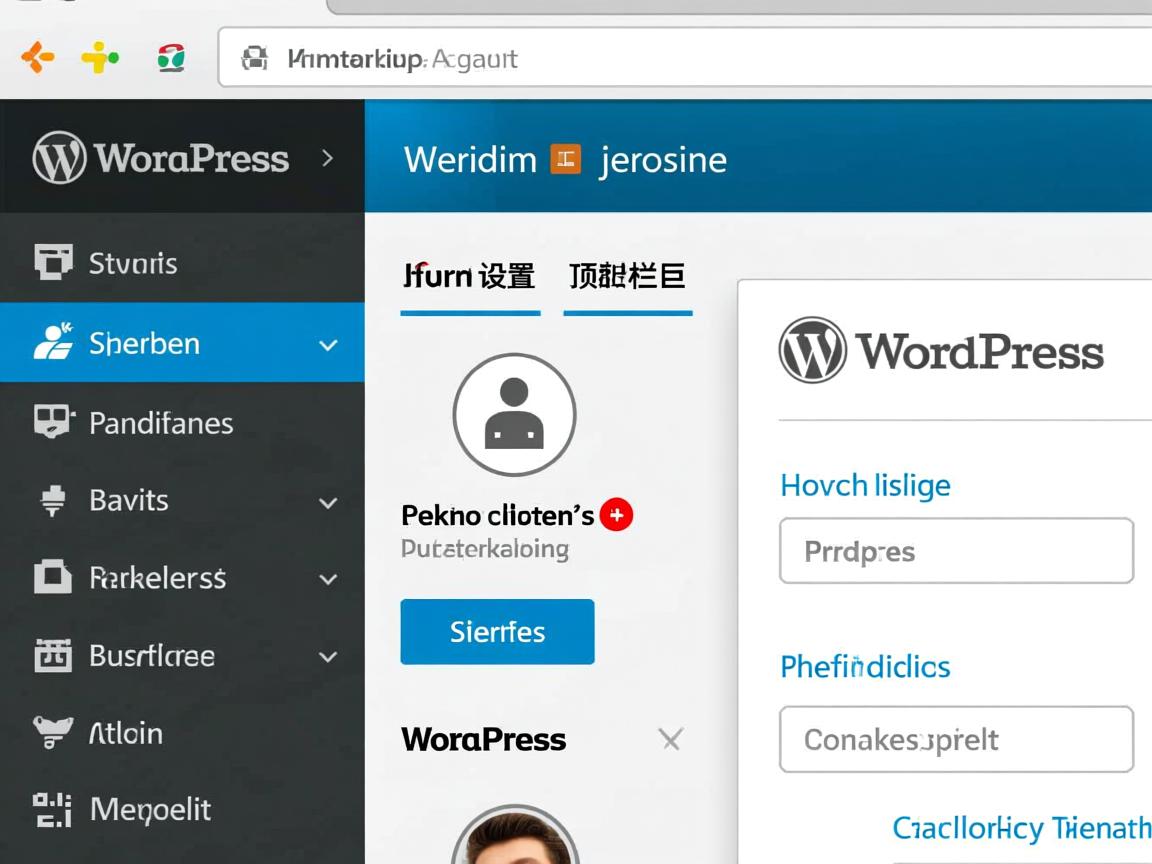Open Pandifanes from the sidebar icon
The image size is (1152, 864).
(51, 422)
